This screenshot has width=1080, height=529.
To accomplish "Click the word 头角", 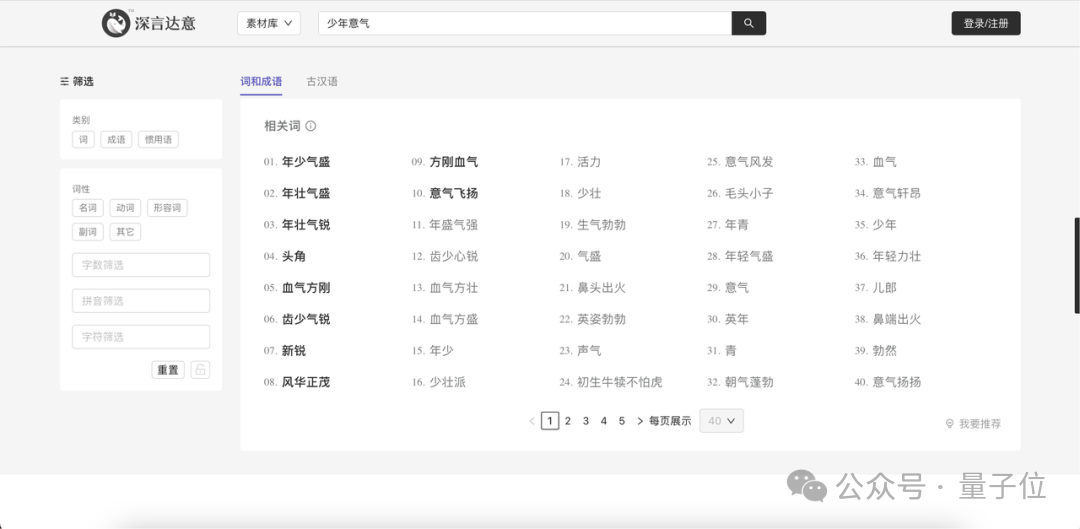I will pyautogui.click(x=294, y=256).
